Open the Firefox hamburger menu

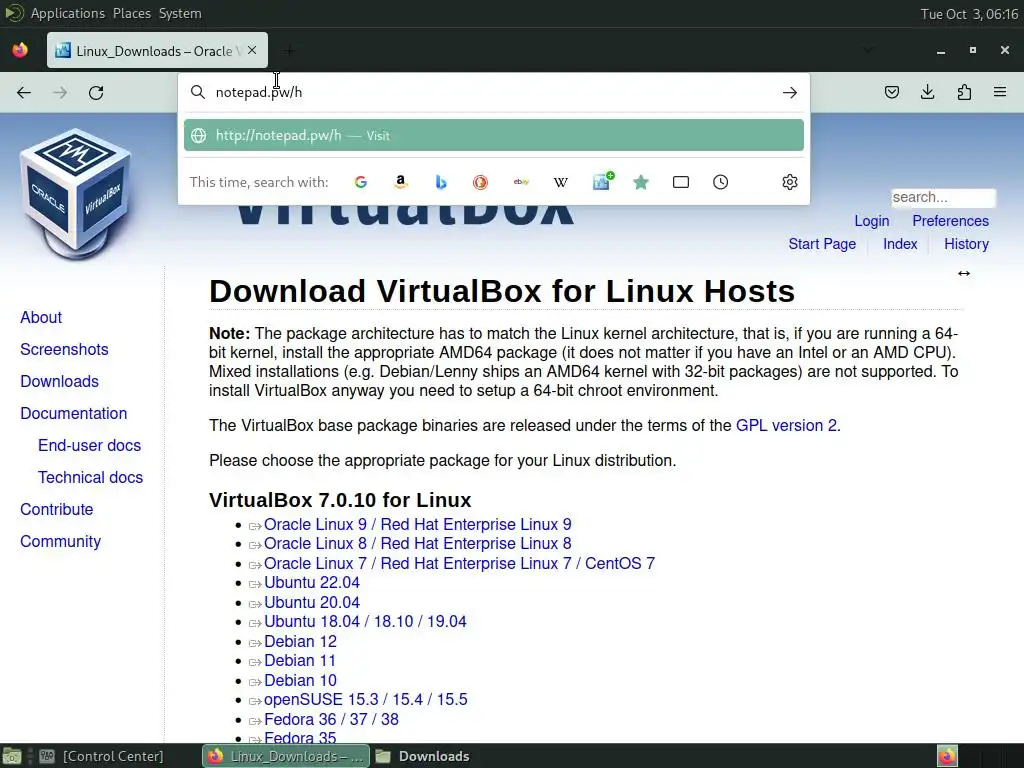click(x=1000, y=92)
